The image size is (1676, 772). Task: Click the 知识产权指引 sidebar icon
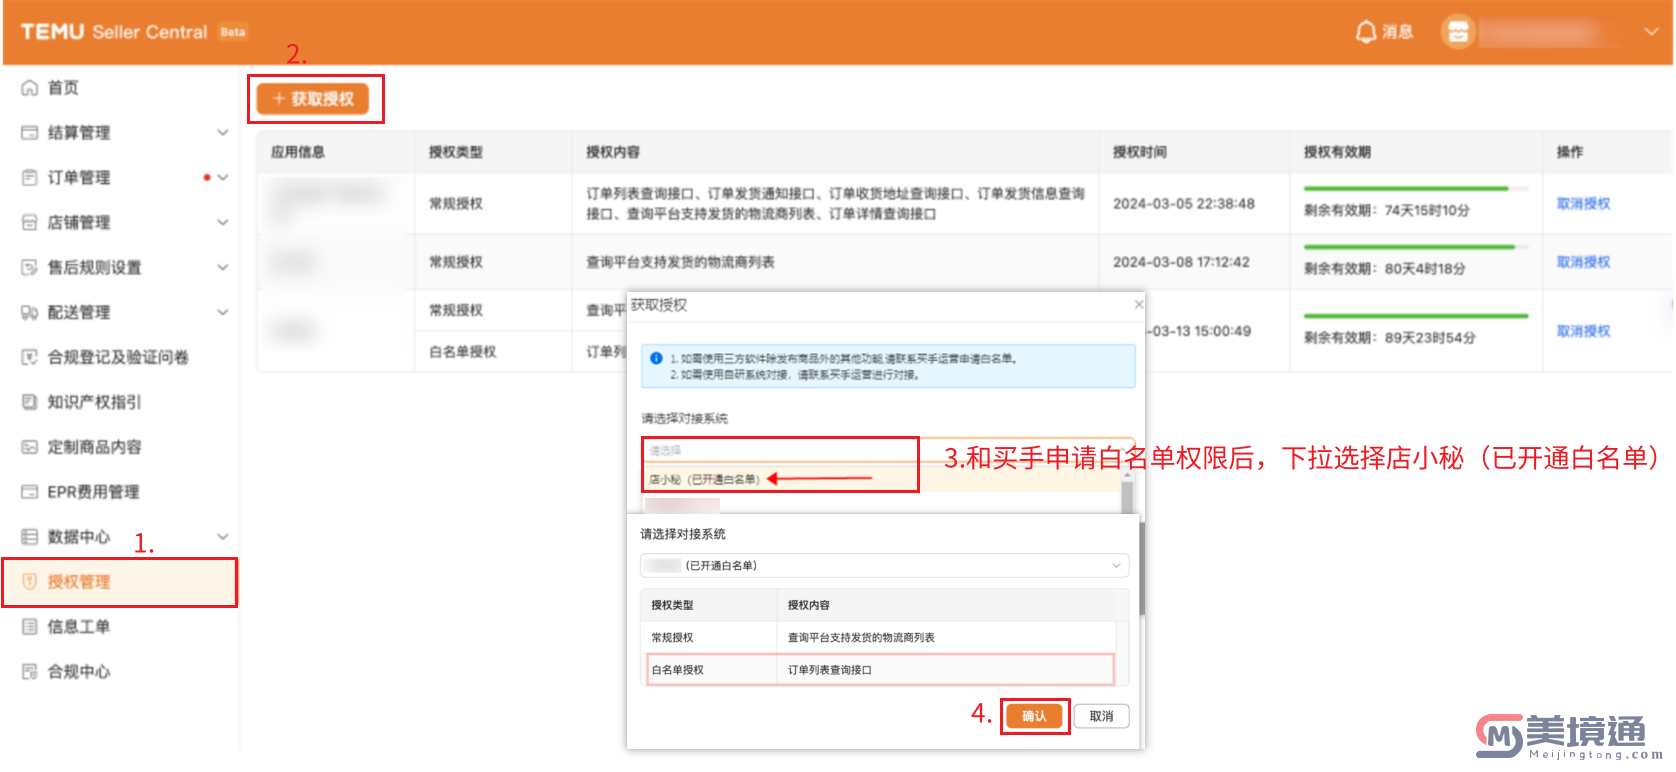30,402
